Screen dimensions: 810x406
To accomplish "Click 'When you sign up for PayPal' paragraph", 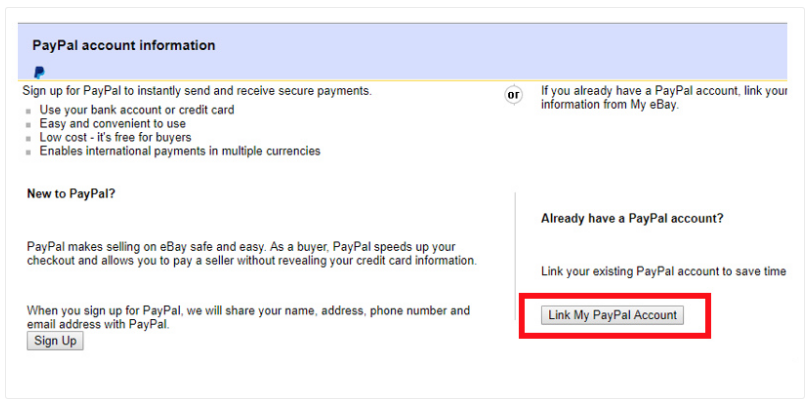I will (248, 318).
